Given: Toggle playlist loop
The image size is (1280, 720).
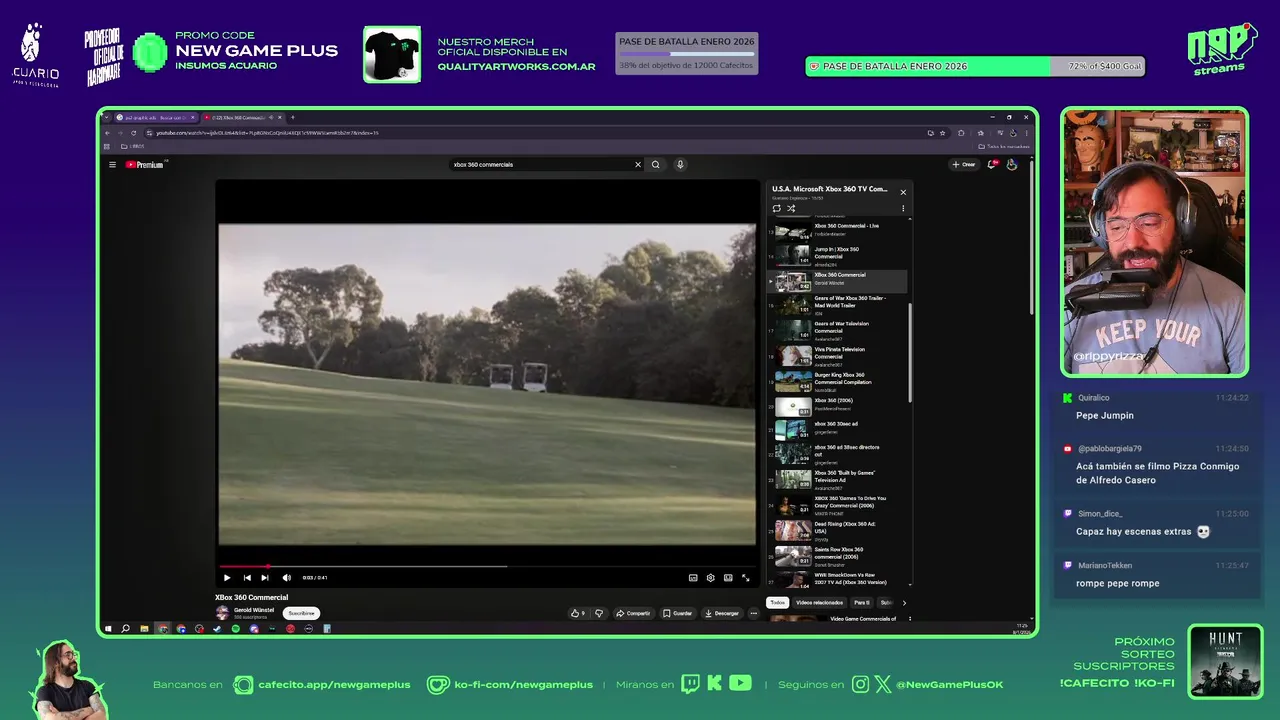Looking at the screenshot, I should [776, 208].
